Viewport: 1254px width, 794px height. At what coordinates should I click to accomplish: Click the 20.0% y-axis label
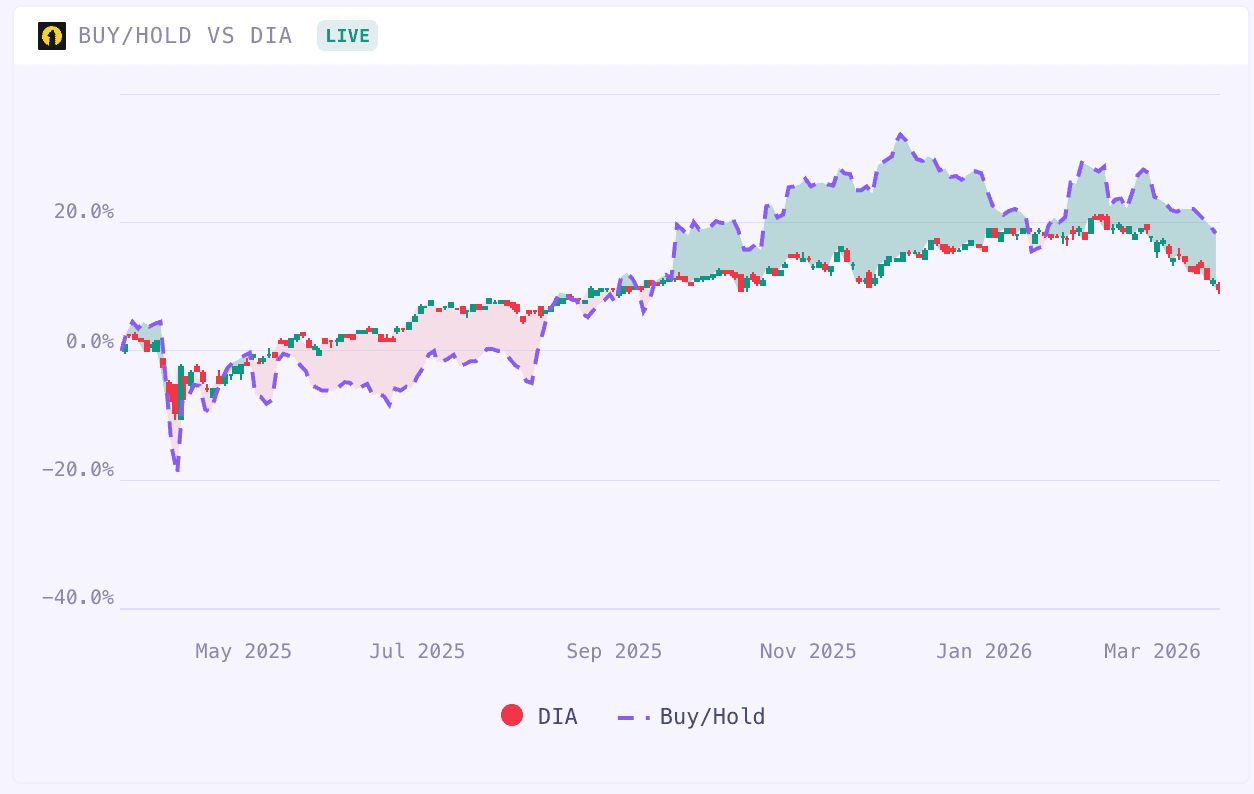click(x=85, y=212)
